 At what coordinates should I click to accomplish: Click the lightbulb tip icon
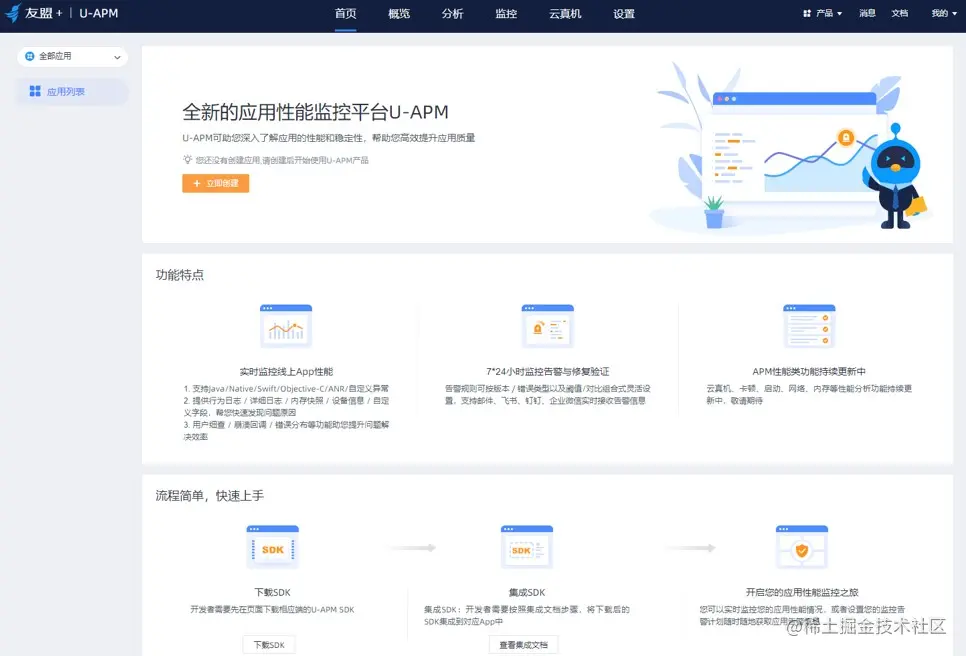187,160
